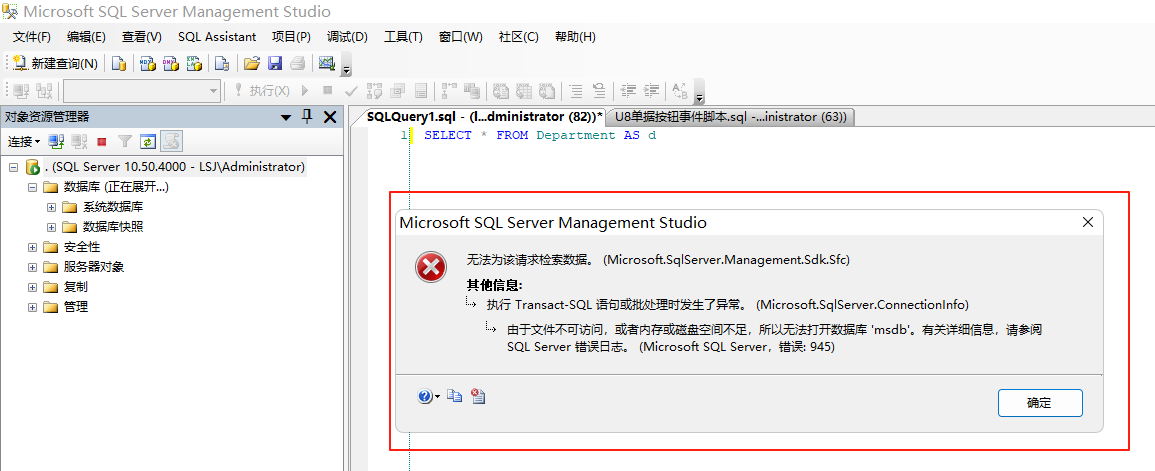
Task: Click the Parse checkmark icon
Action: 351,91
